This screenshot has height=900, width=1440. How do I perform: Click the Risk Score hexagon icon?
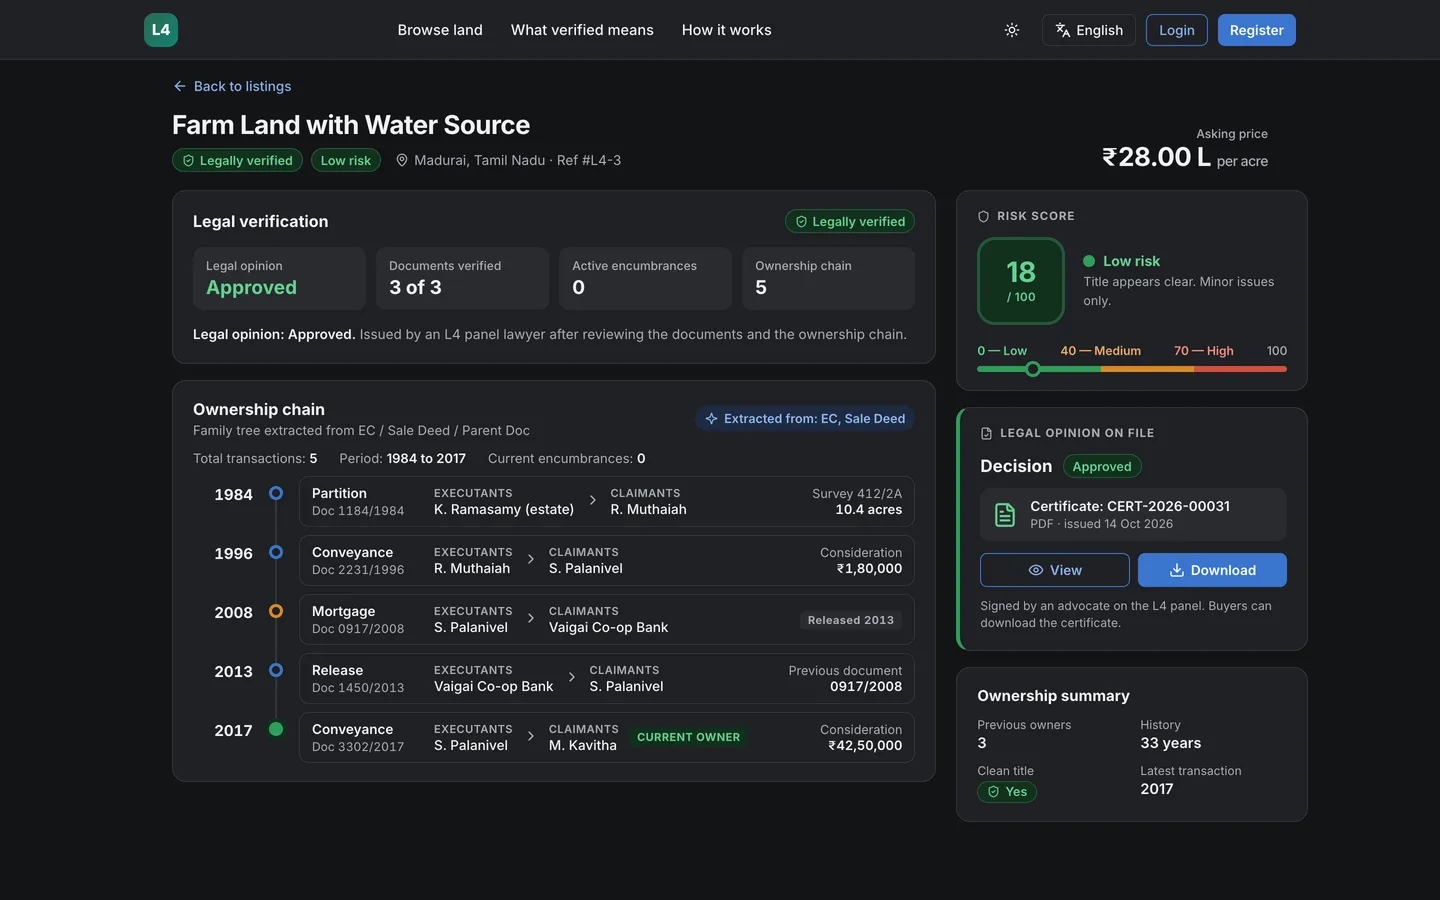click(983, 216)
